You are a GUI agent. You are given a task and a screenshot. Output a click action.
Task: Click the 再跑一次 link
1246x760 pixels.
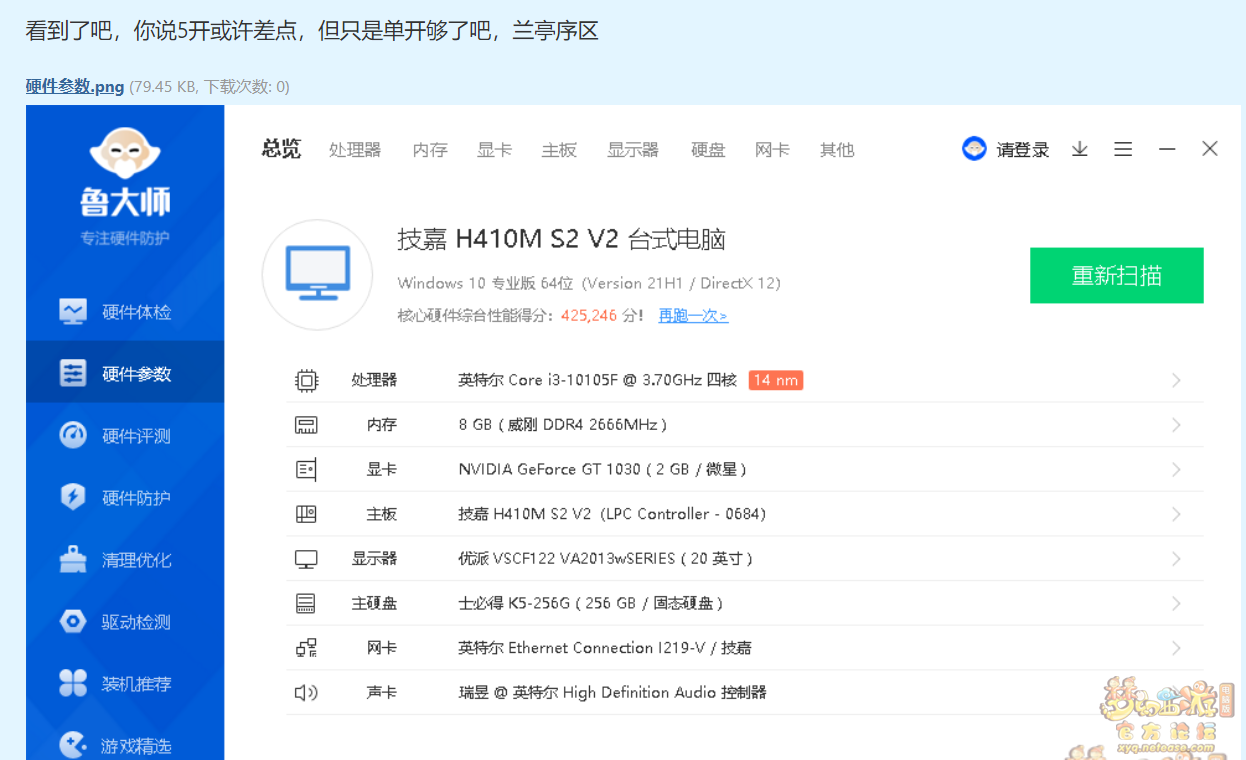[693, 316]
